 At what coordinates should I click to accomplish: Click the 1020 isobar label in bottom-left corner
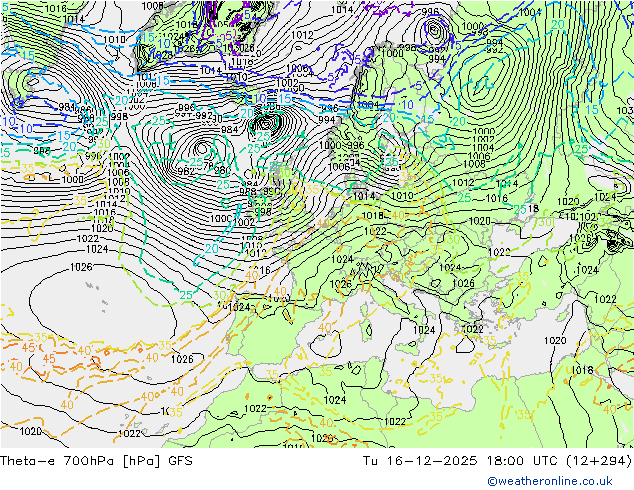pyautogui.click(x=30, y=431)
